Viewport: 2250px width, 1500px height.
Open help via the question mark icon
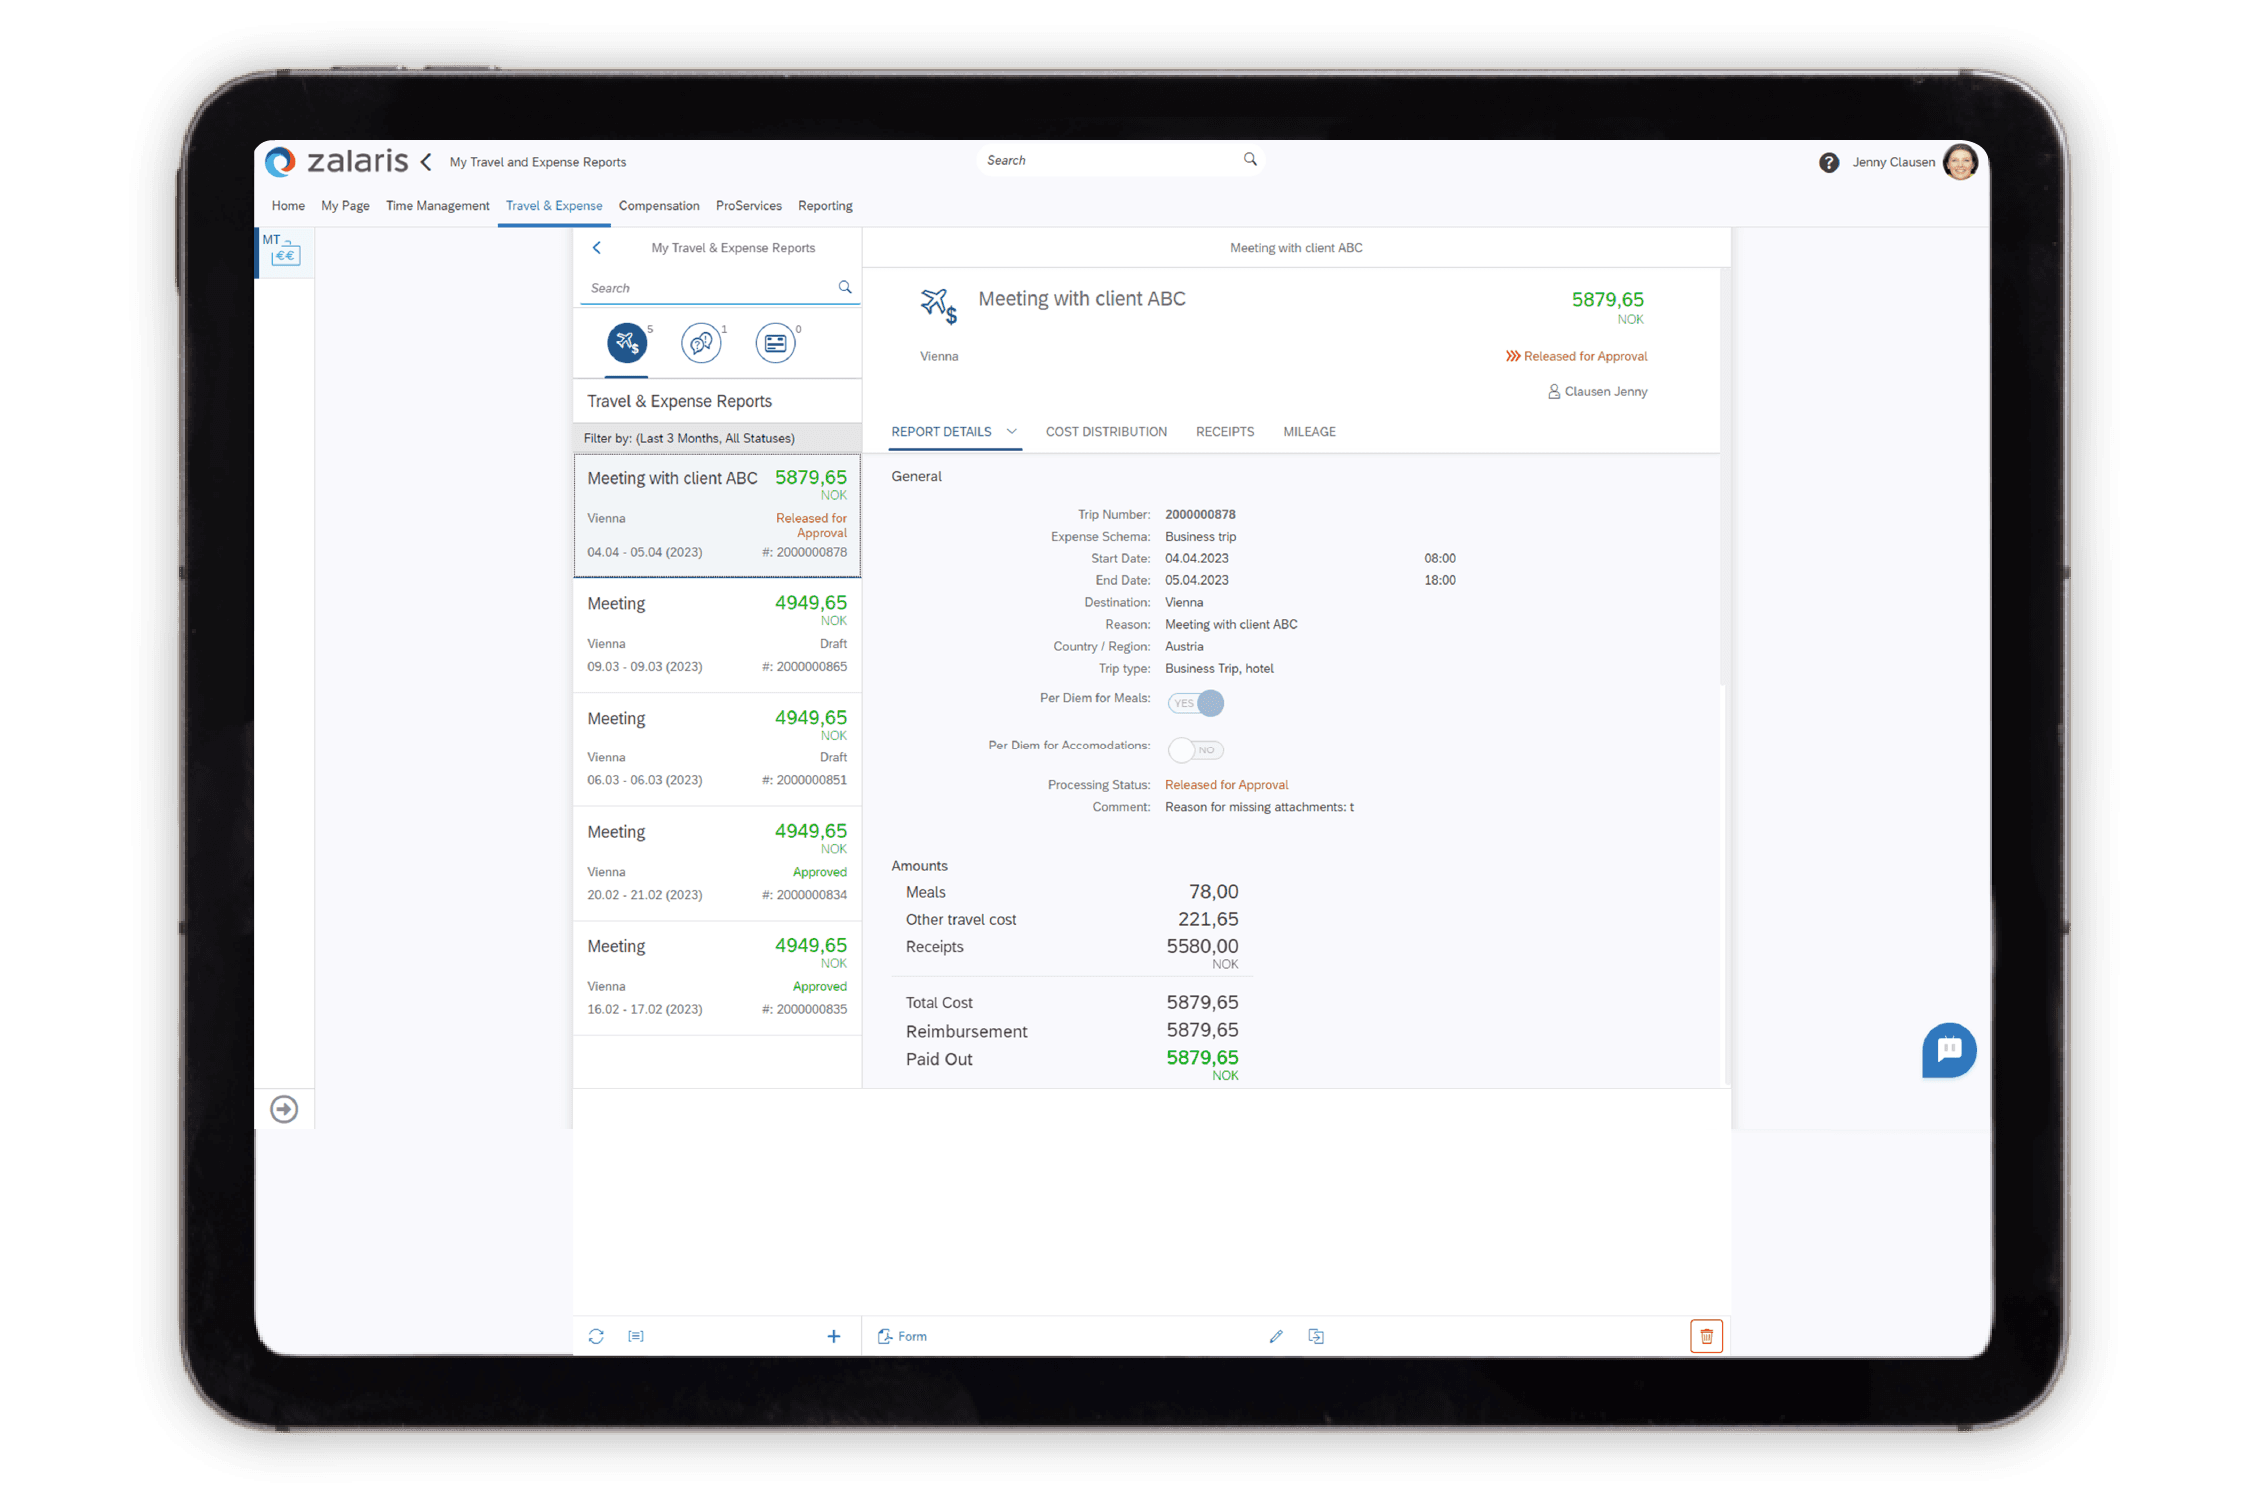point(1828,162)
